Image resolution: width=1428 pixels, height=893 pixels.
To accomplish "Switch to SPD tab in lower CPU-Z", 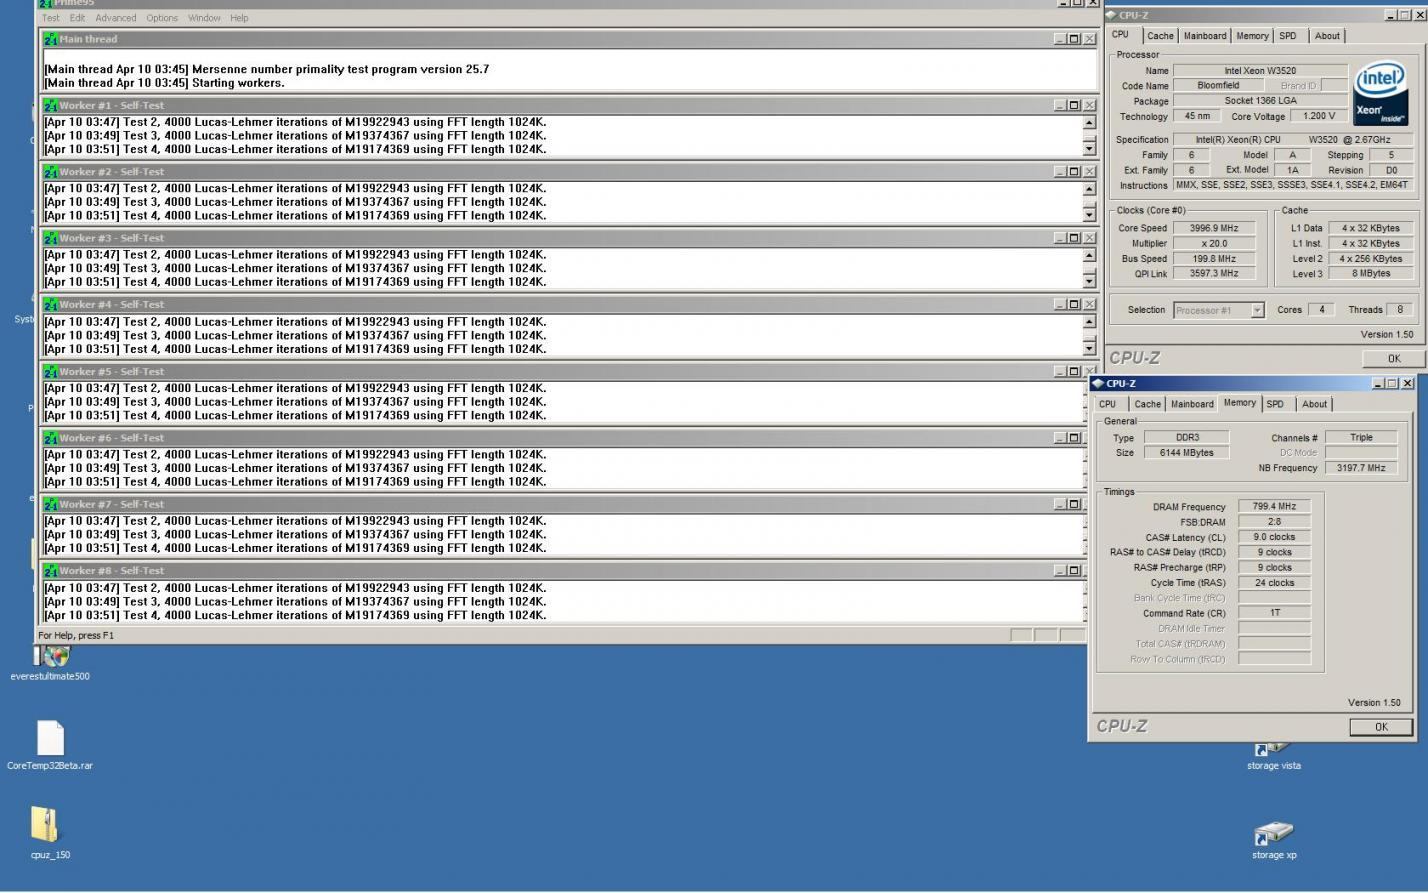I will [x=1275, y=404].
